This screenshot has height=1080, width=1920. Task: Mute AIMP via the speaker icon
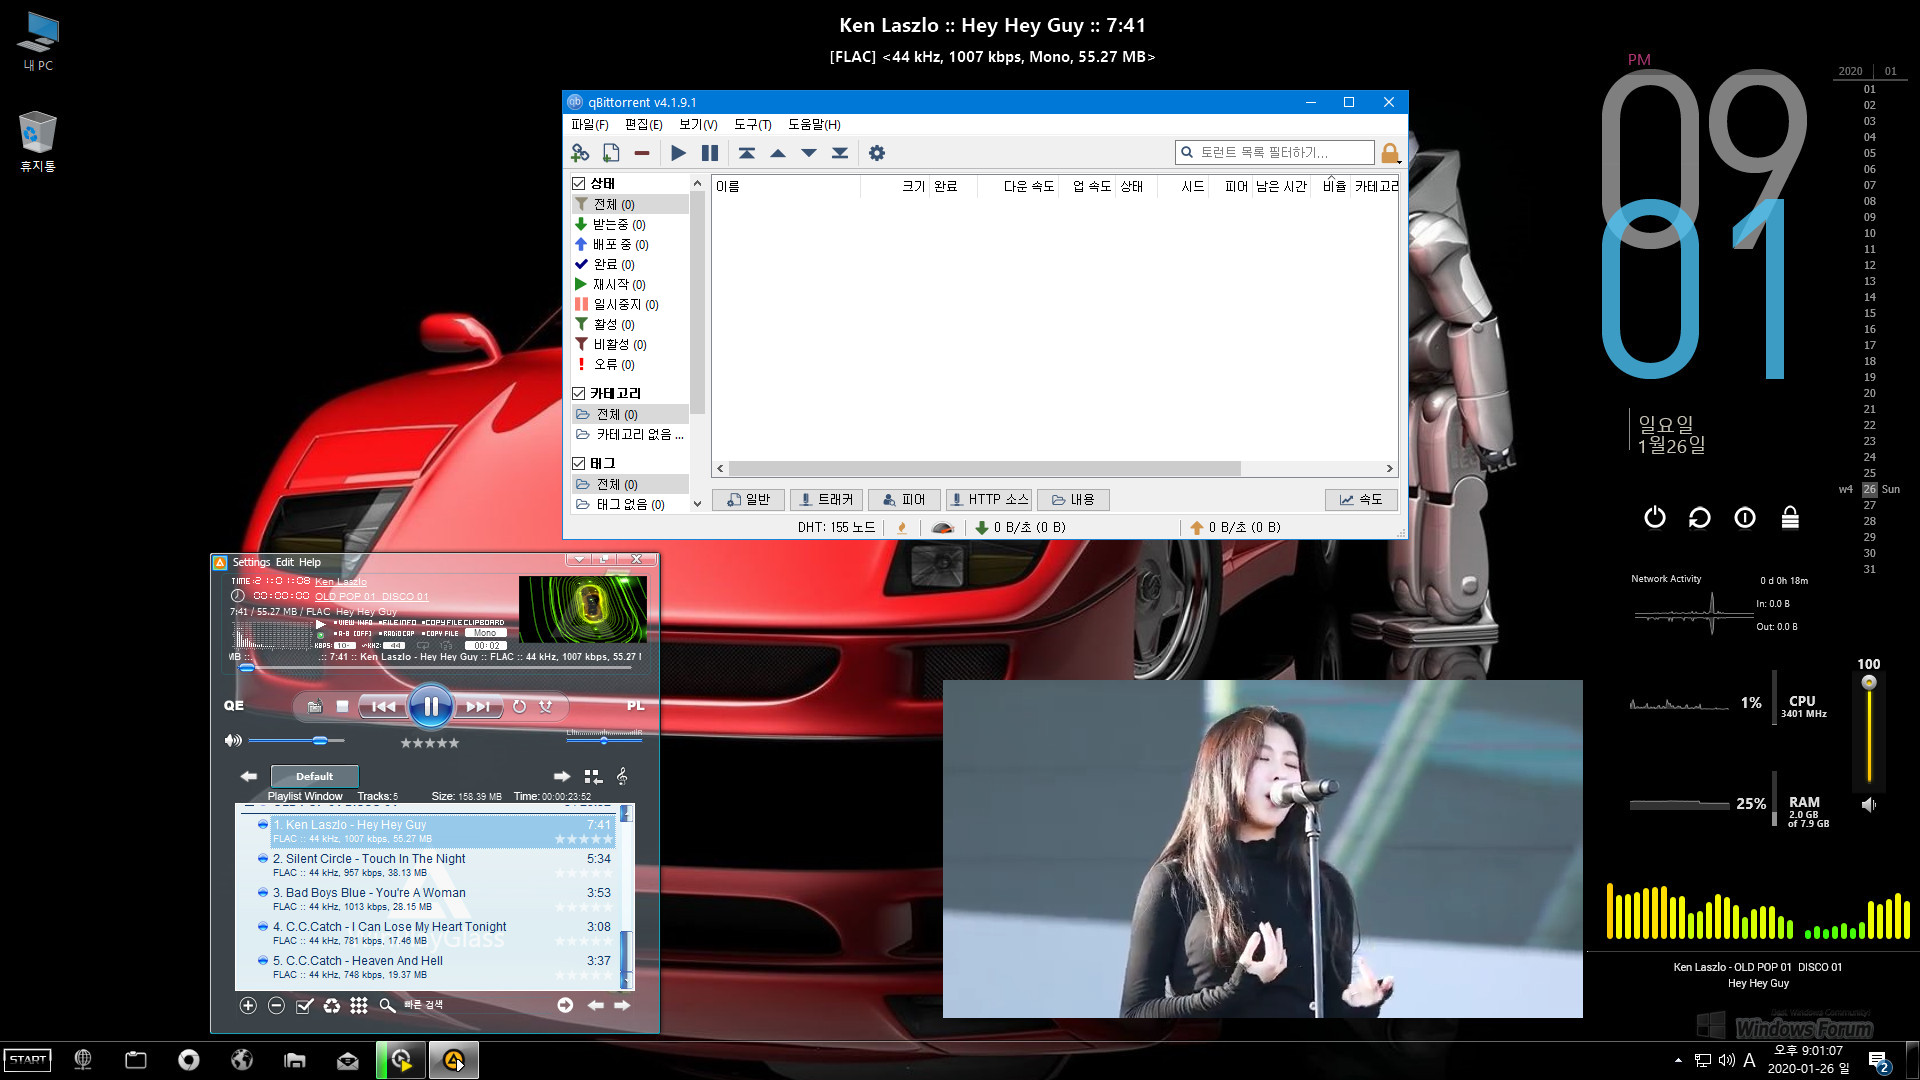[233, 740]
